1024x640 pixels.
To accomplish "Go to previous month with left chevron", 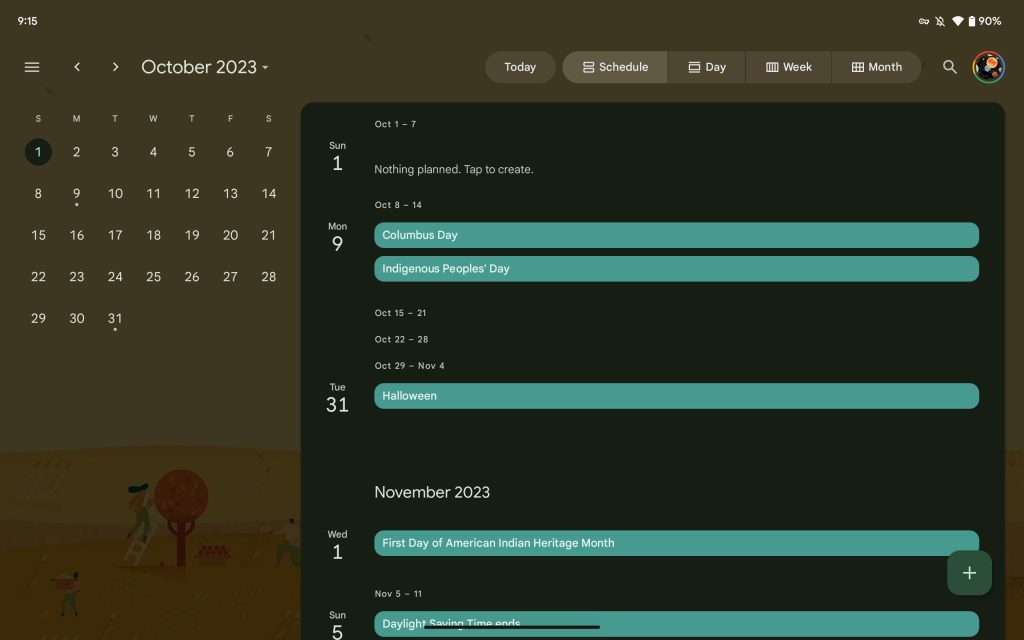I will (77, 67).
